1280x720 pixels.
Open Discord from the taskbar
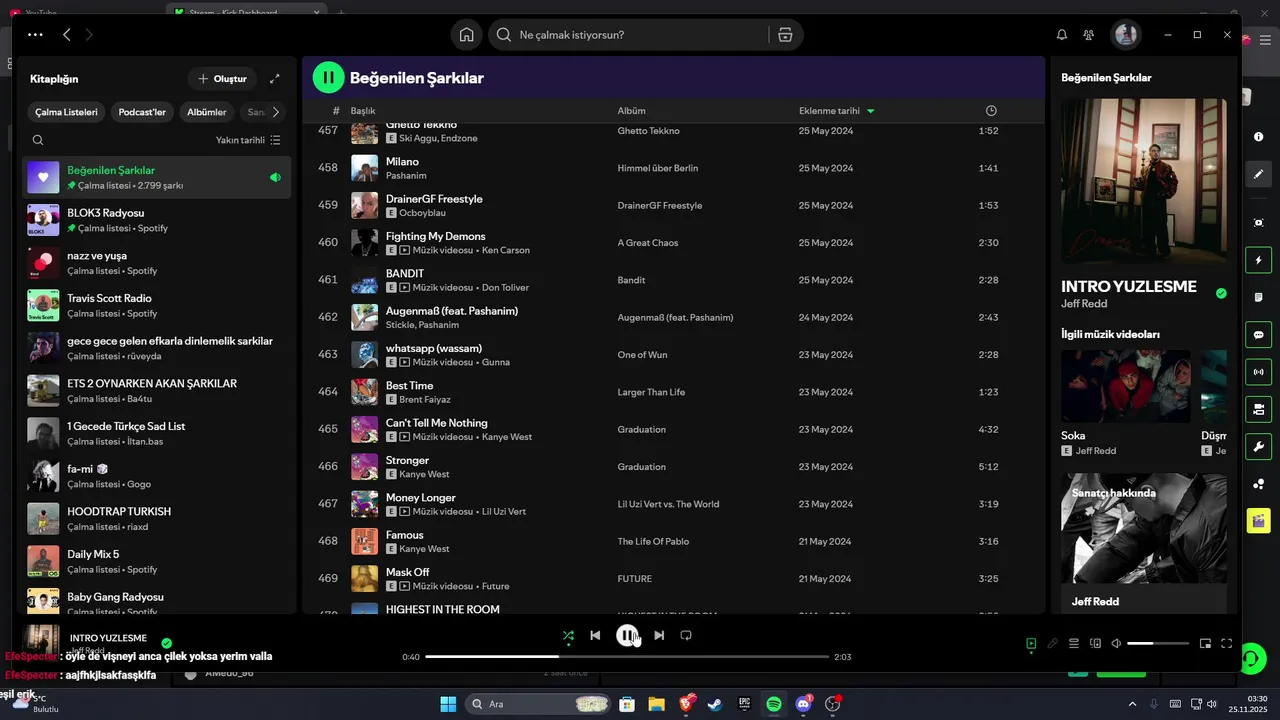coord(803,704)
